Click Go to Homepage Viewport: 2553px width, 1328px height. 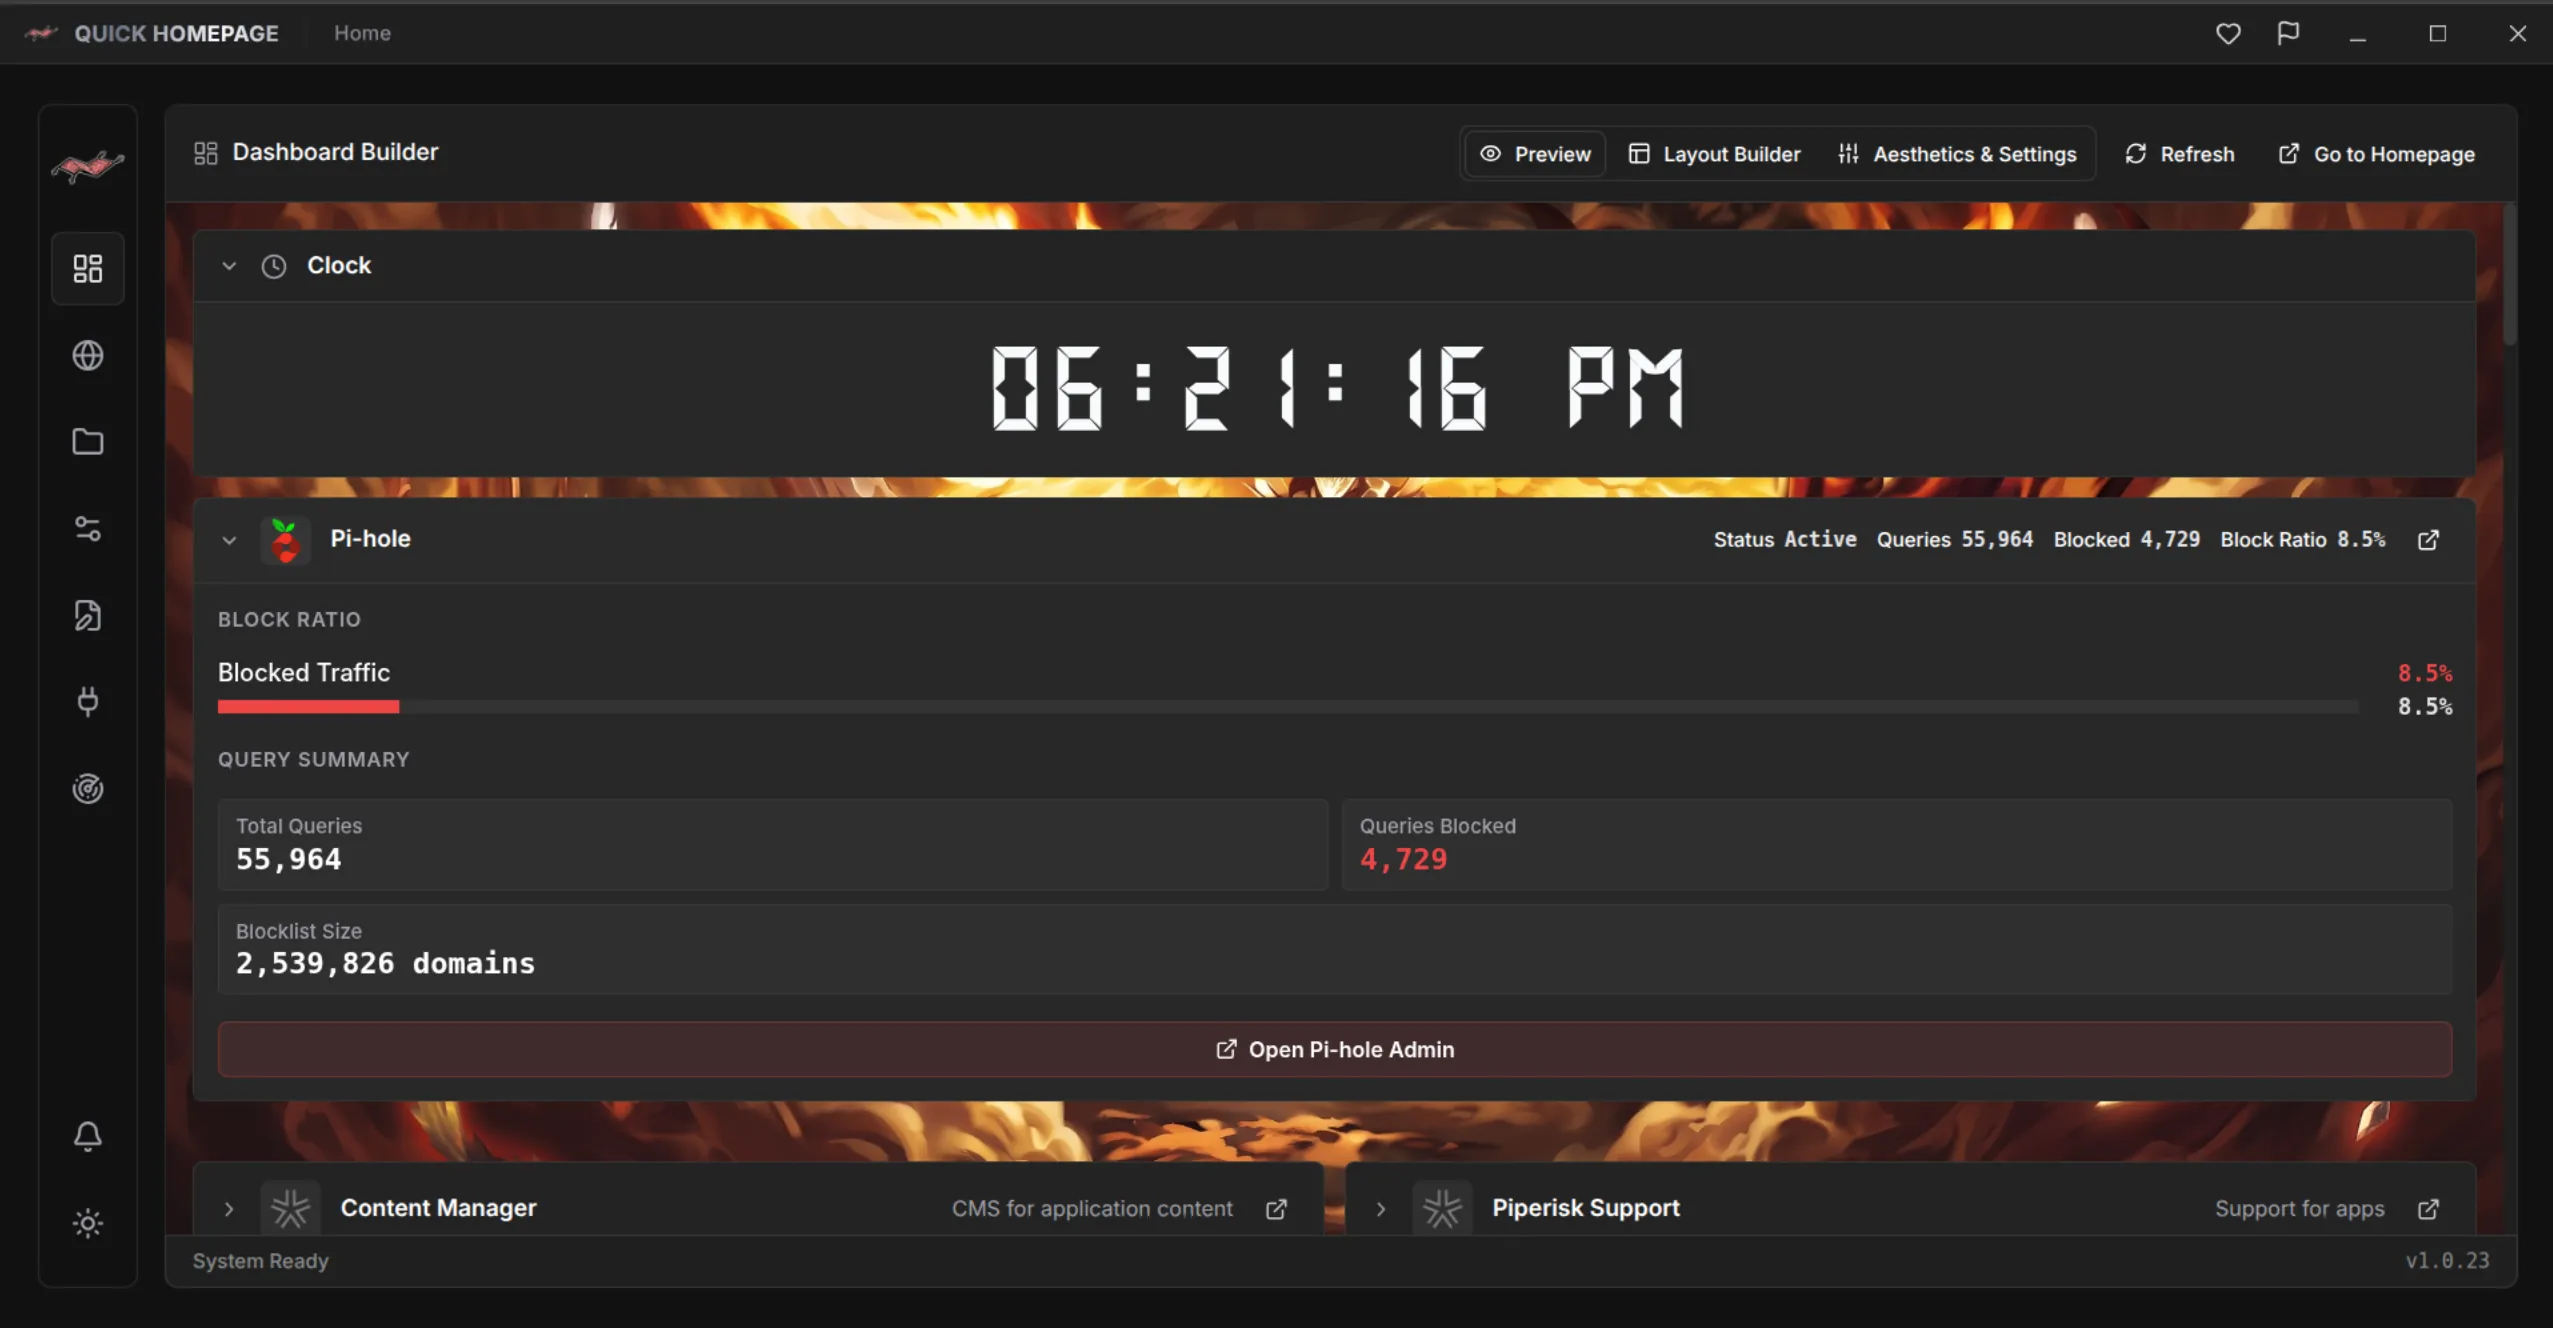point(2376,154)
